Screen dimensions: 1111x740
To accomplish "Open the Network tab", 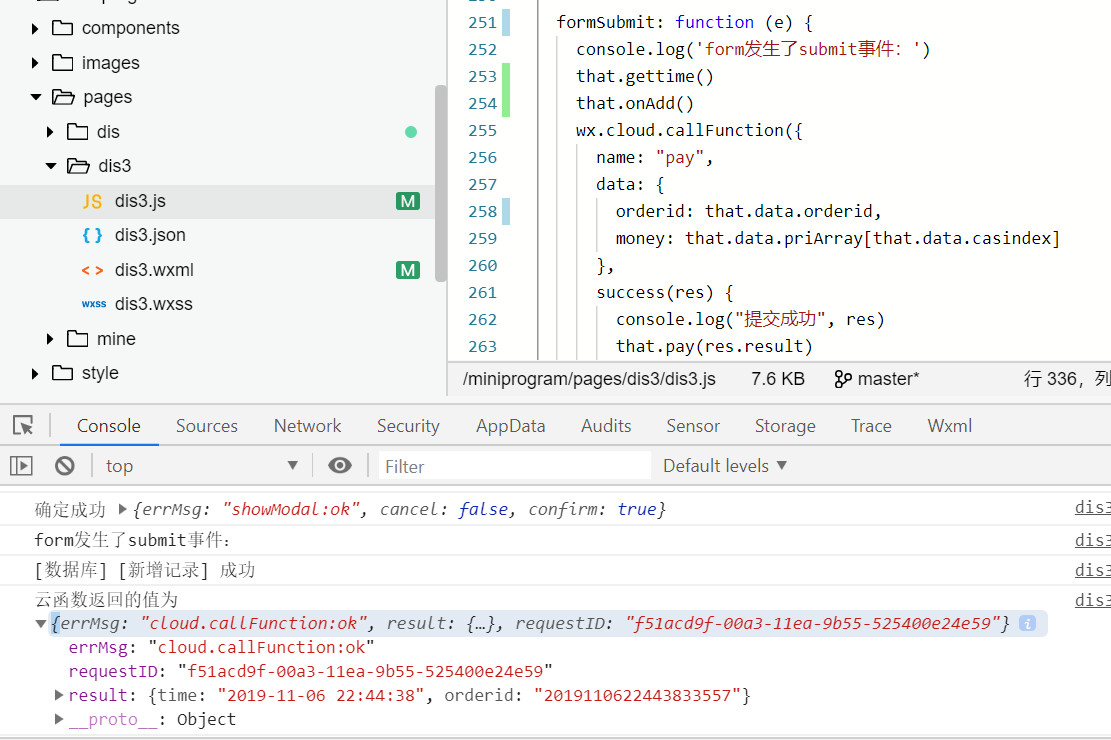I will (x=308, y=426).
